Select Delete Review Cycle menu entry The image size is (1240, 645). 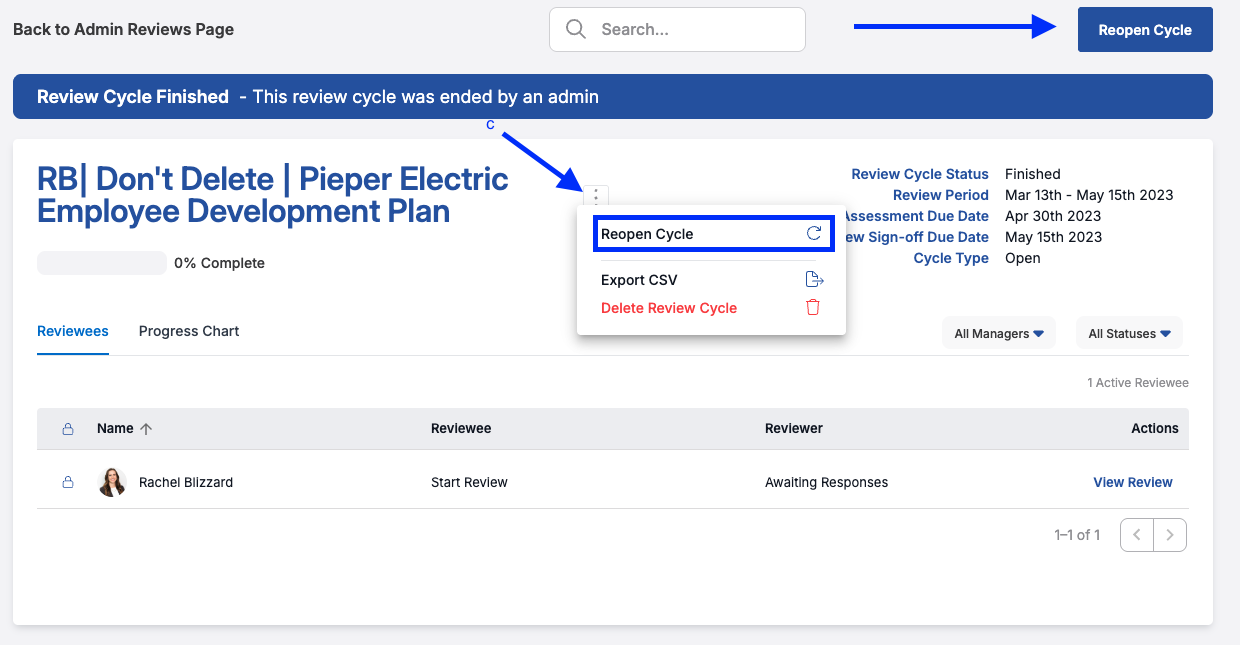(669, 308)
